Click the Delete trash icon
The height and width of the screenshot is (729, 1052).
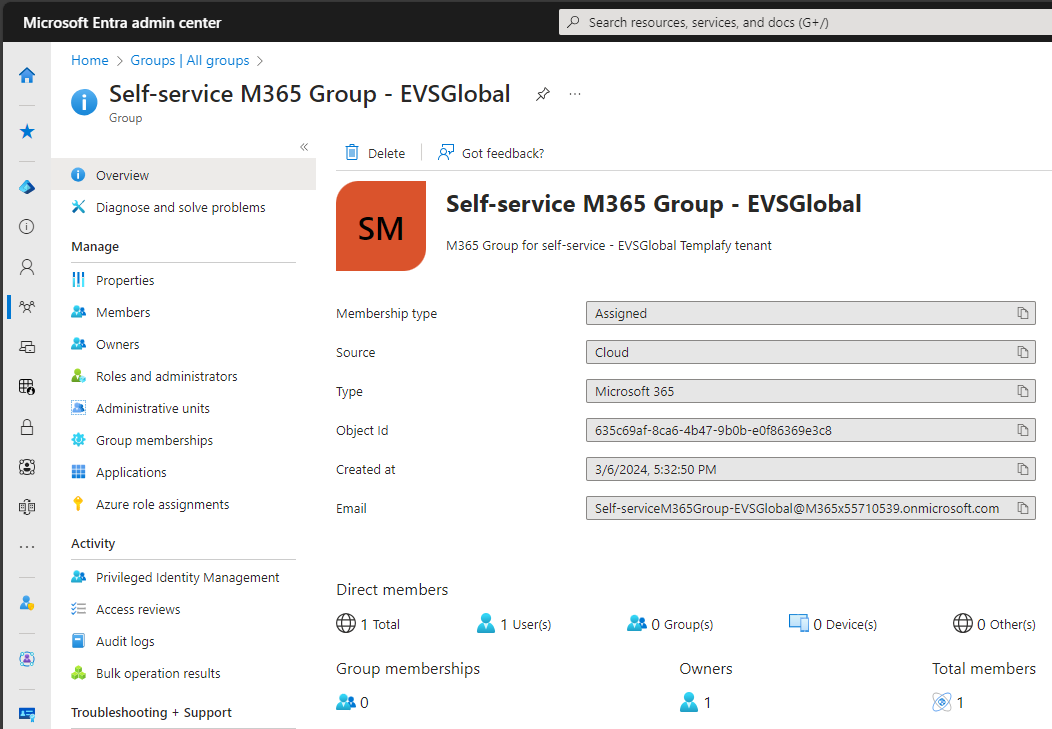pyautogui.click(x=352, y=152)
